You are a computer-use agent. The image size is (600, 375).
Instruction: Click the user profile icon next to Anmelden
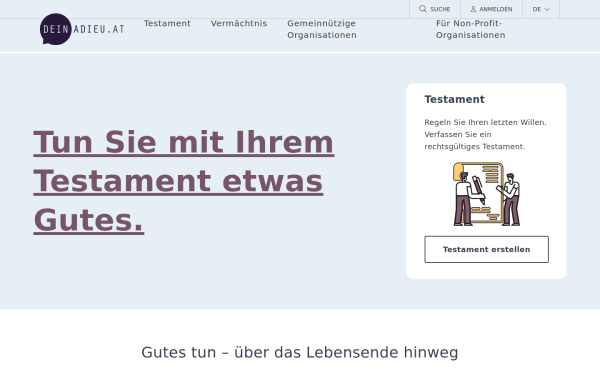[x=473, y=9]
